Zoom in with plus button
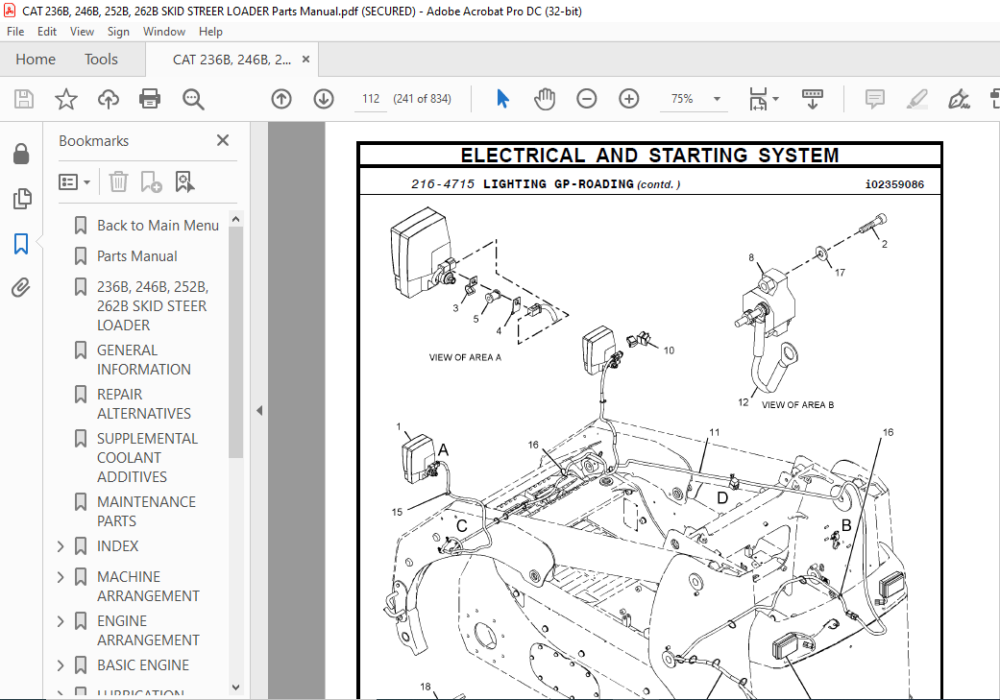This screenshot has height=700, width=1000. (x=629, y=99)
